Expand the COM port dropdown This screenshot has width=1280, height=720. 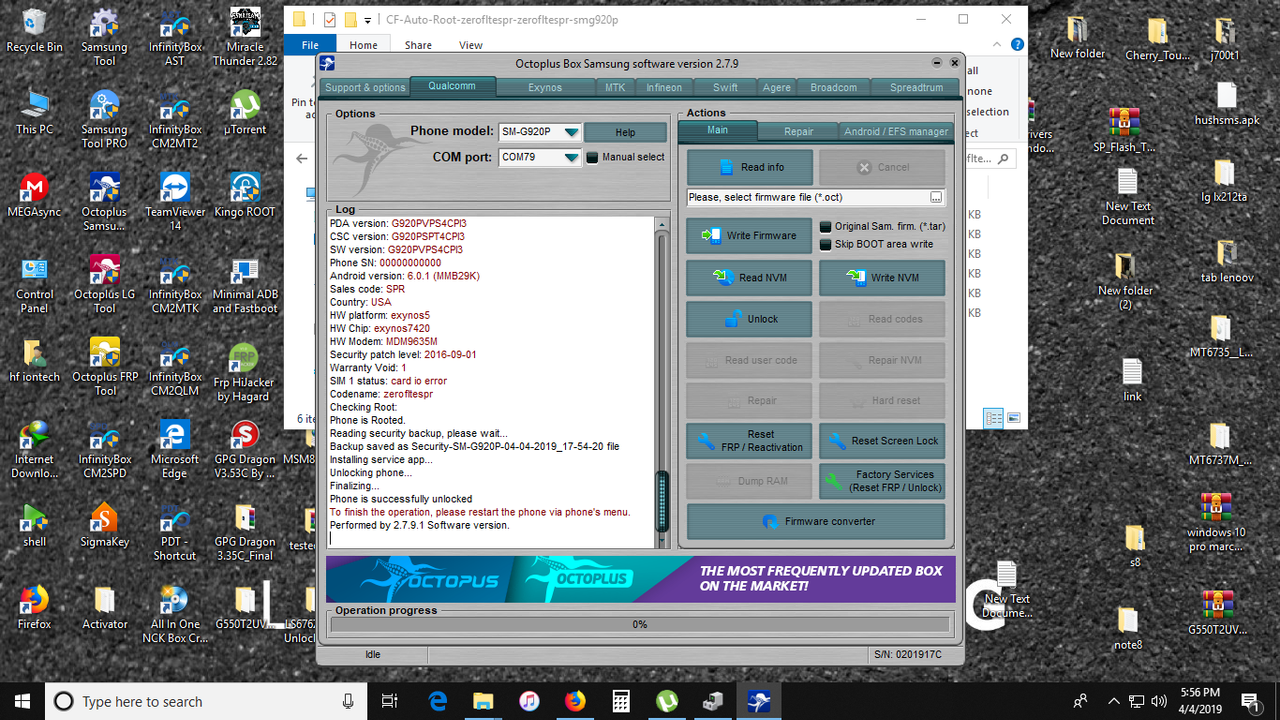570,157
